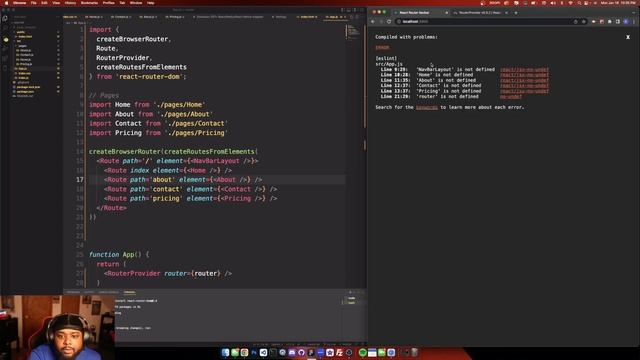Open jsx-no-undef link for 'Pricing' error
The height and width of the screenshot is (360, 640).
[x=524, y=91]
